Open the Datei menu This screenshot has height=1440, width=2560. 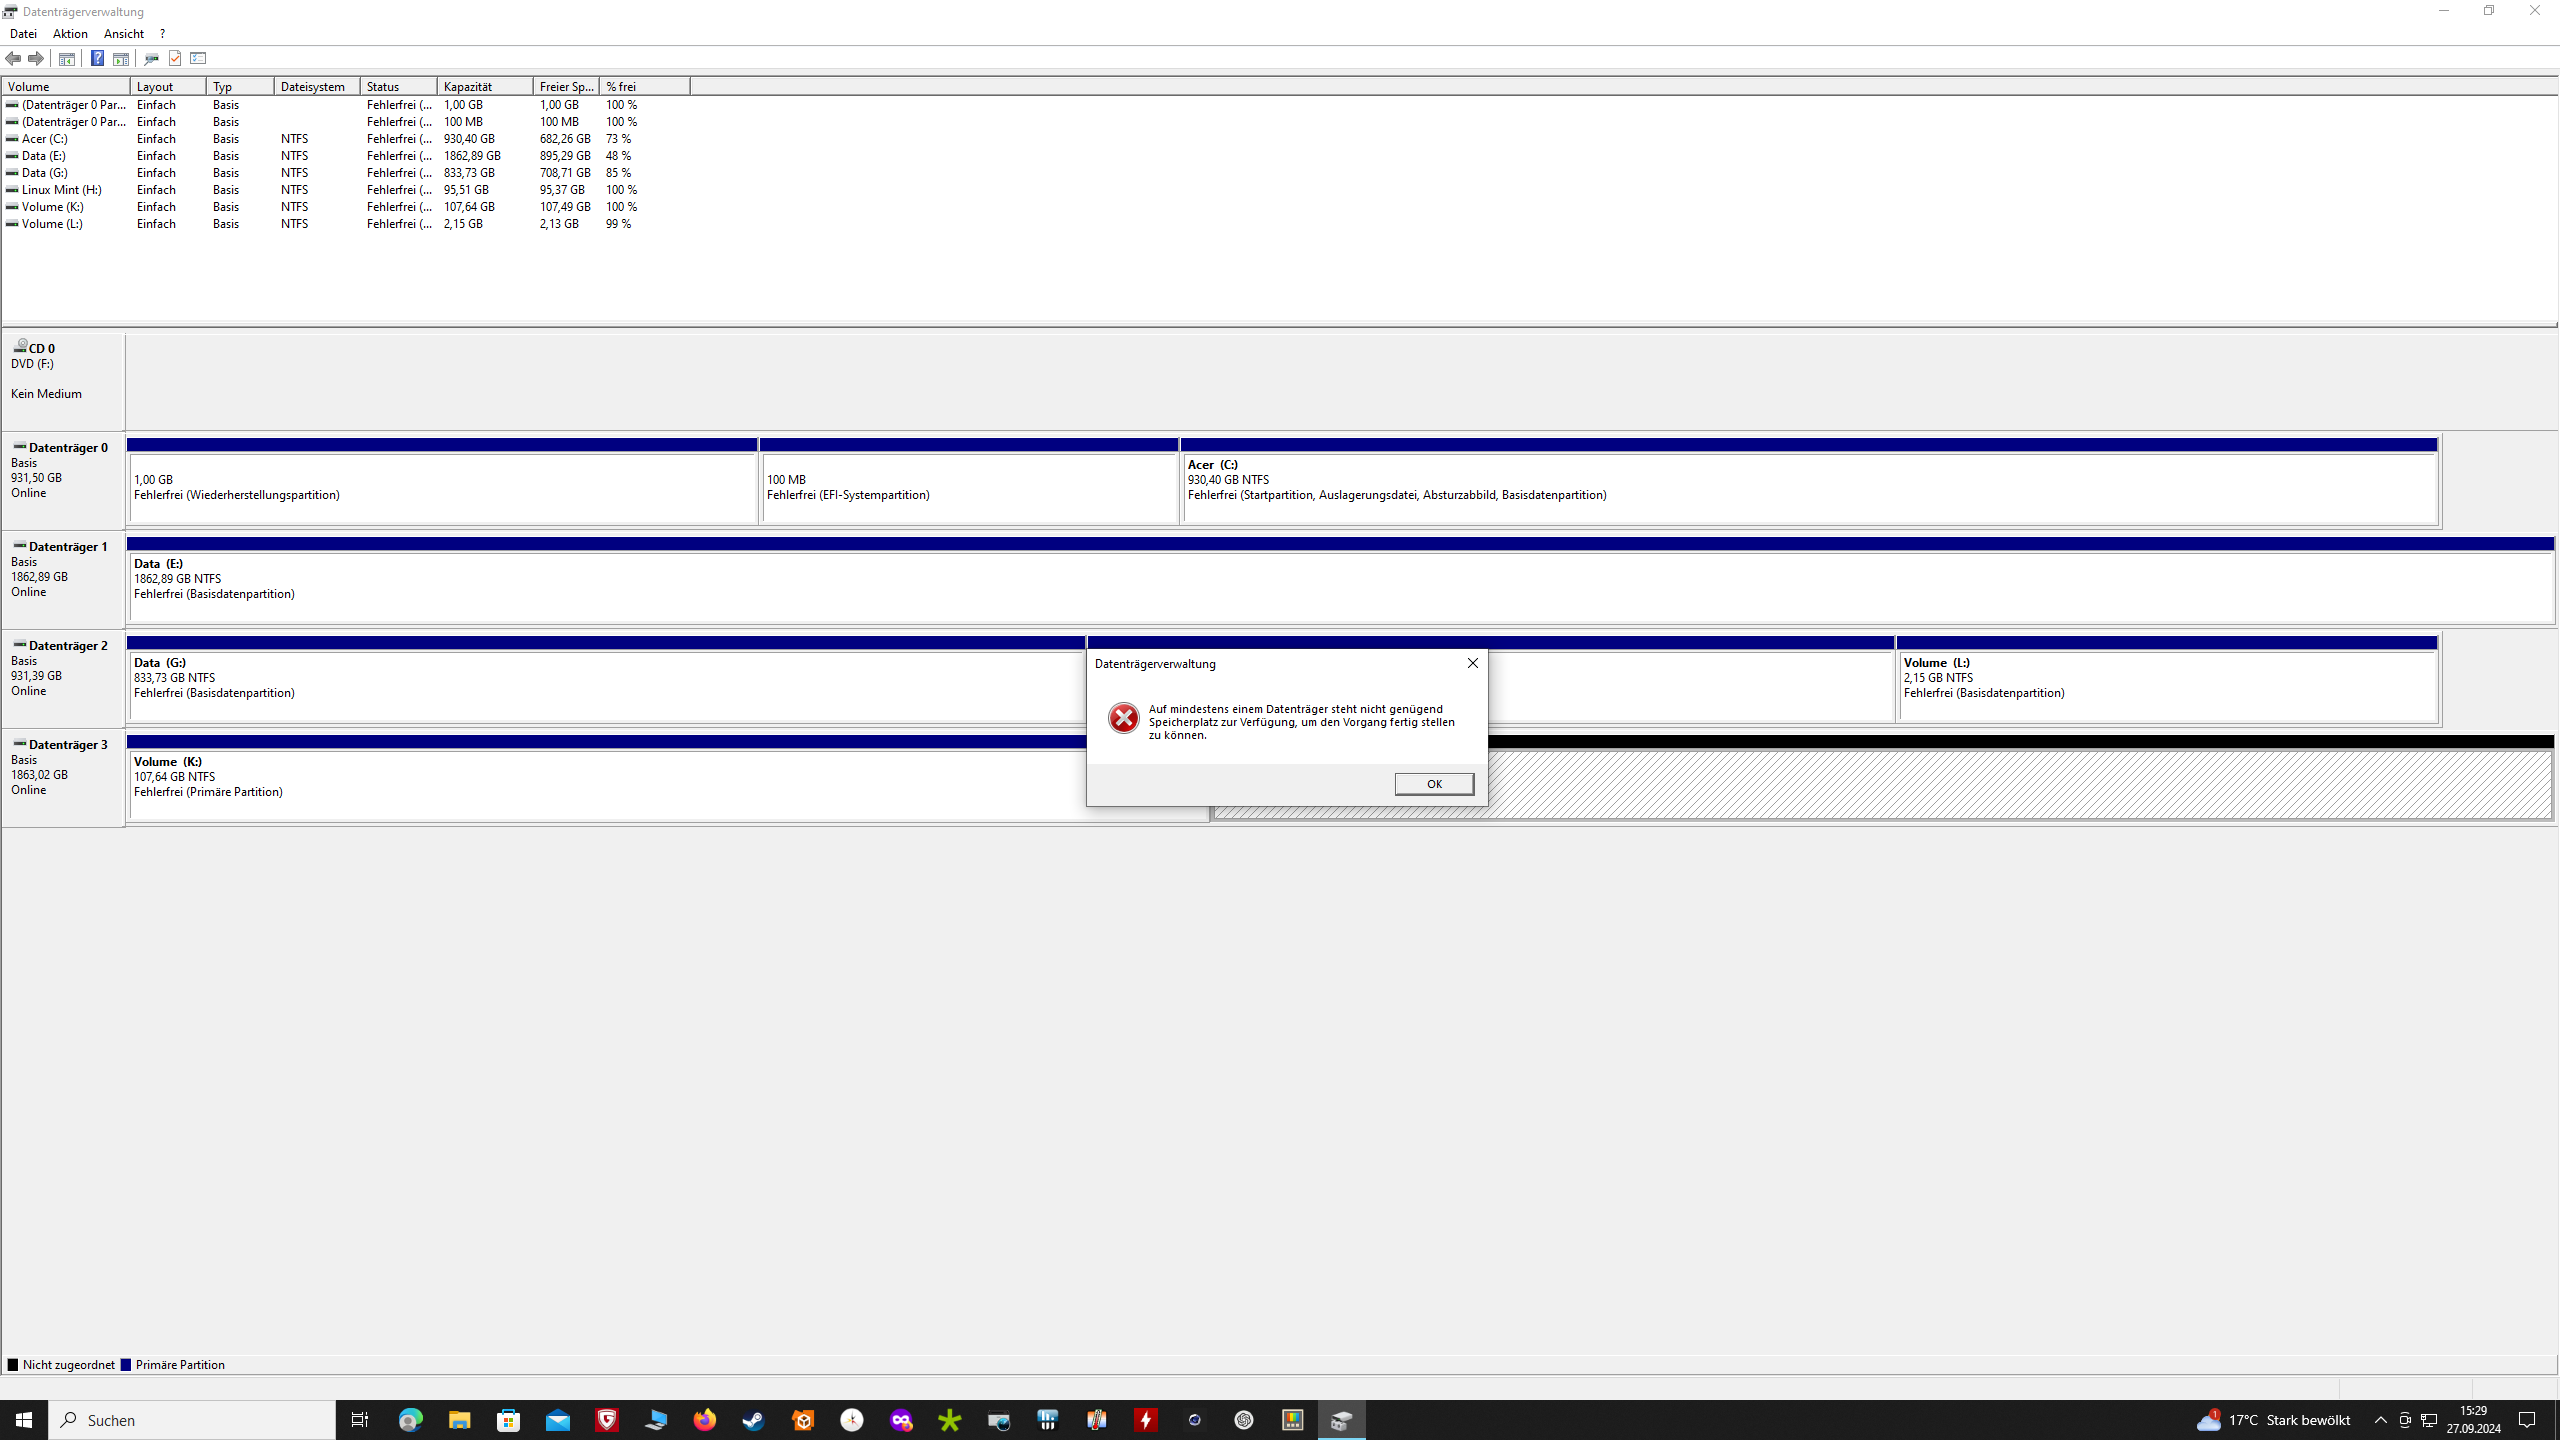[23, 34]
